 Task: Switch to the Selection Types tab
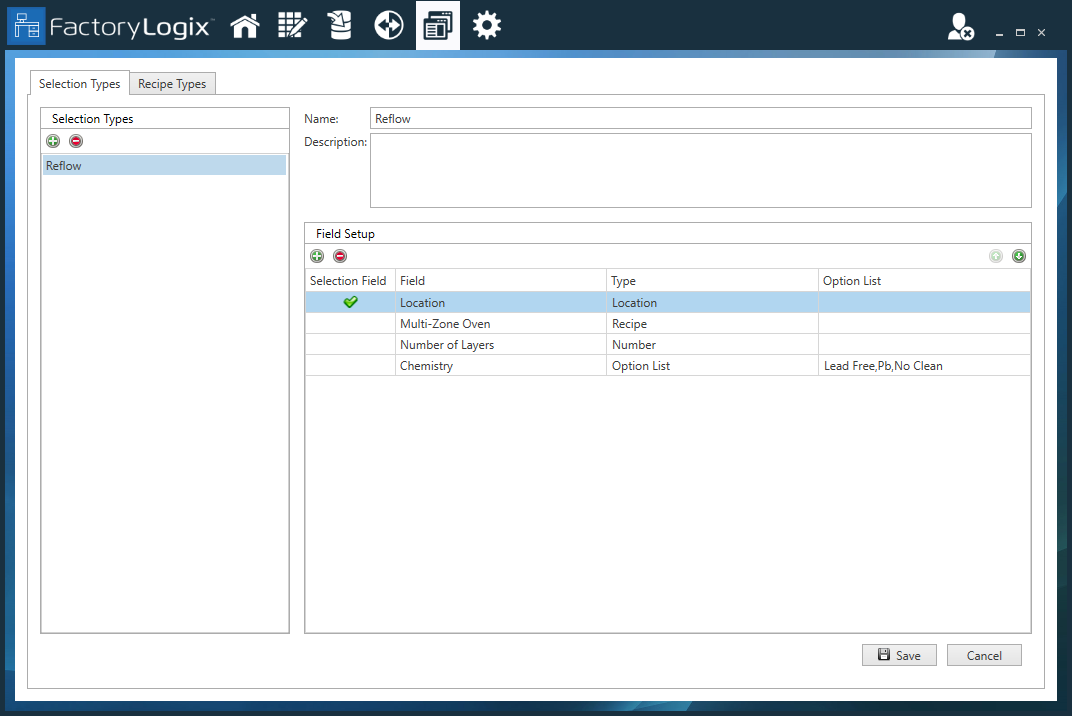click(80, 84)
